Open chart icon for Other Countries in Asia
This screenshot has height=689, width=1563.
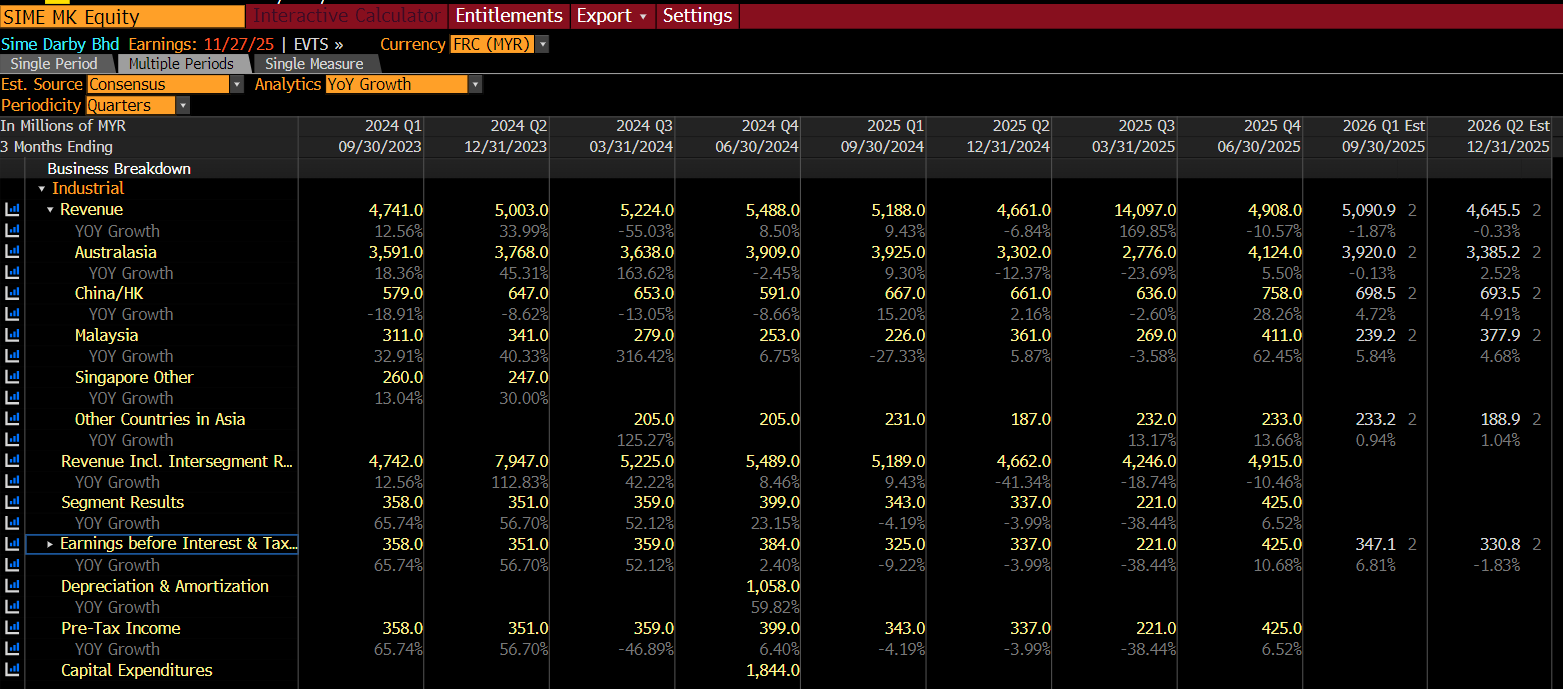[12, 419]
